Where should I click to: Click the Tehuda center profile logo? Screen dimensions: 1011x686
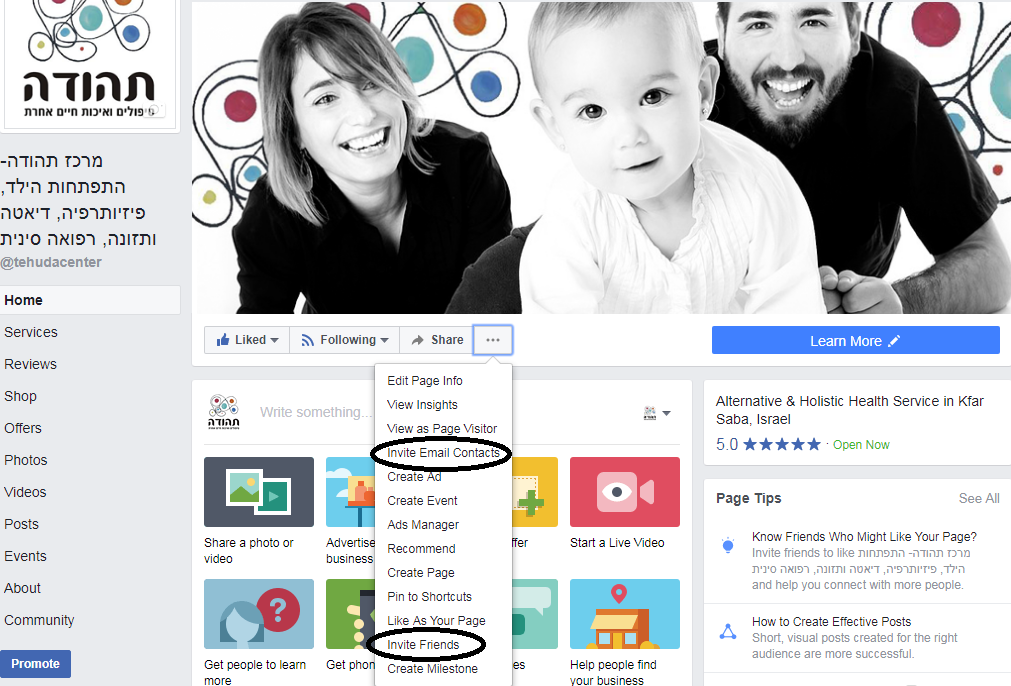click(x=91, y=62)
